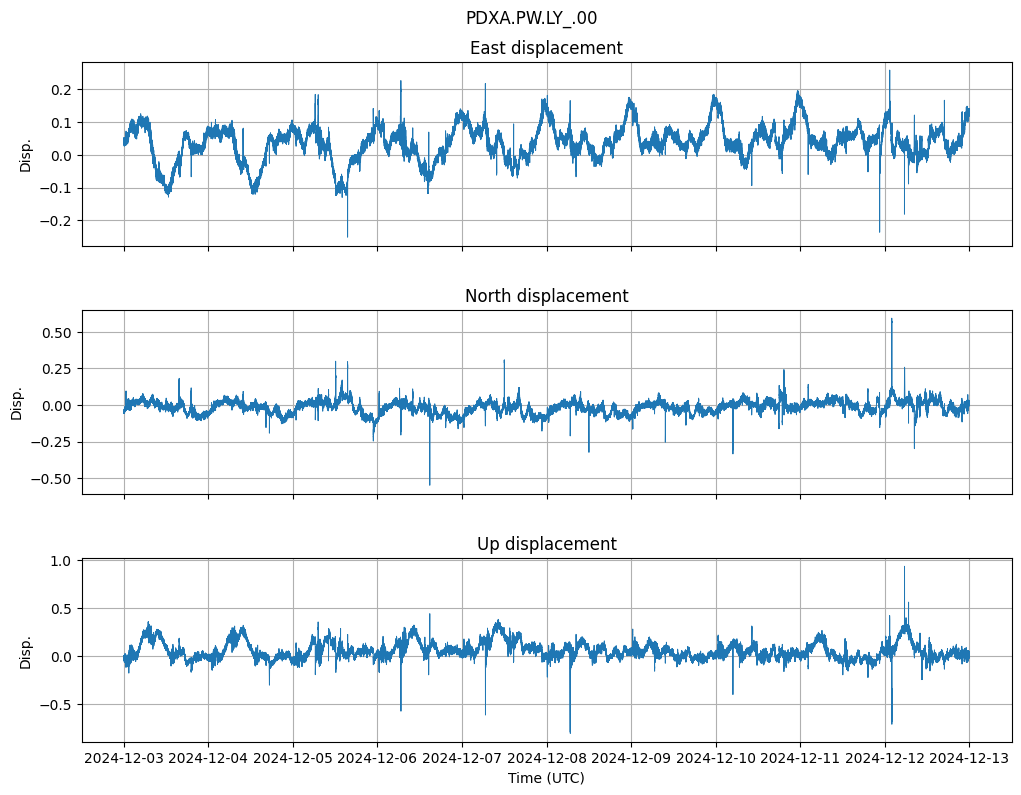Click the Time (UTC) x-axis label
The height and width of the screenshot is (795, 1021).
(x=546, y=777)
